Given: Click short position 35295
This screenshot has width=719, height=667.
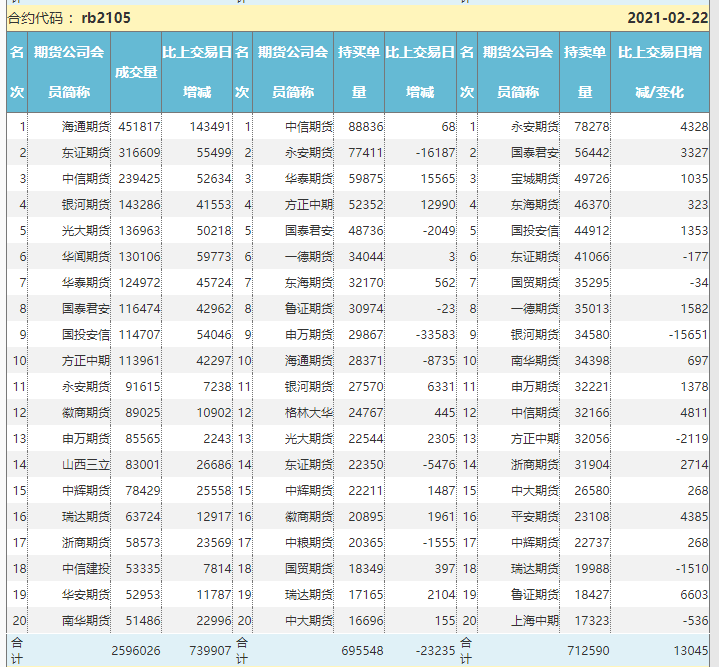Looking at the screenshot, I should pos(592,283).
